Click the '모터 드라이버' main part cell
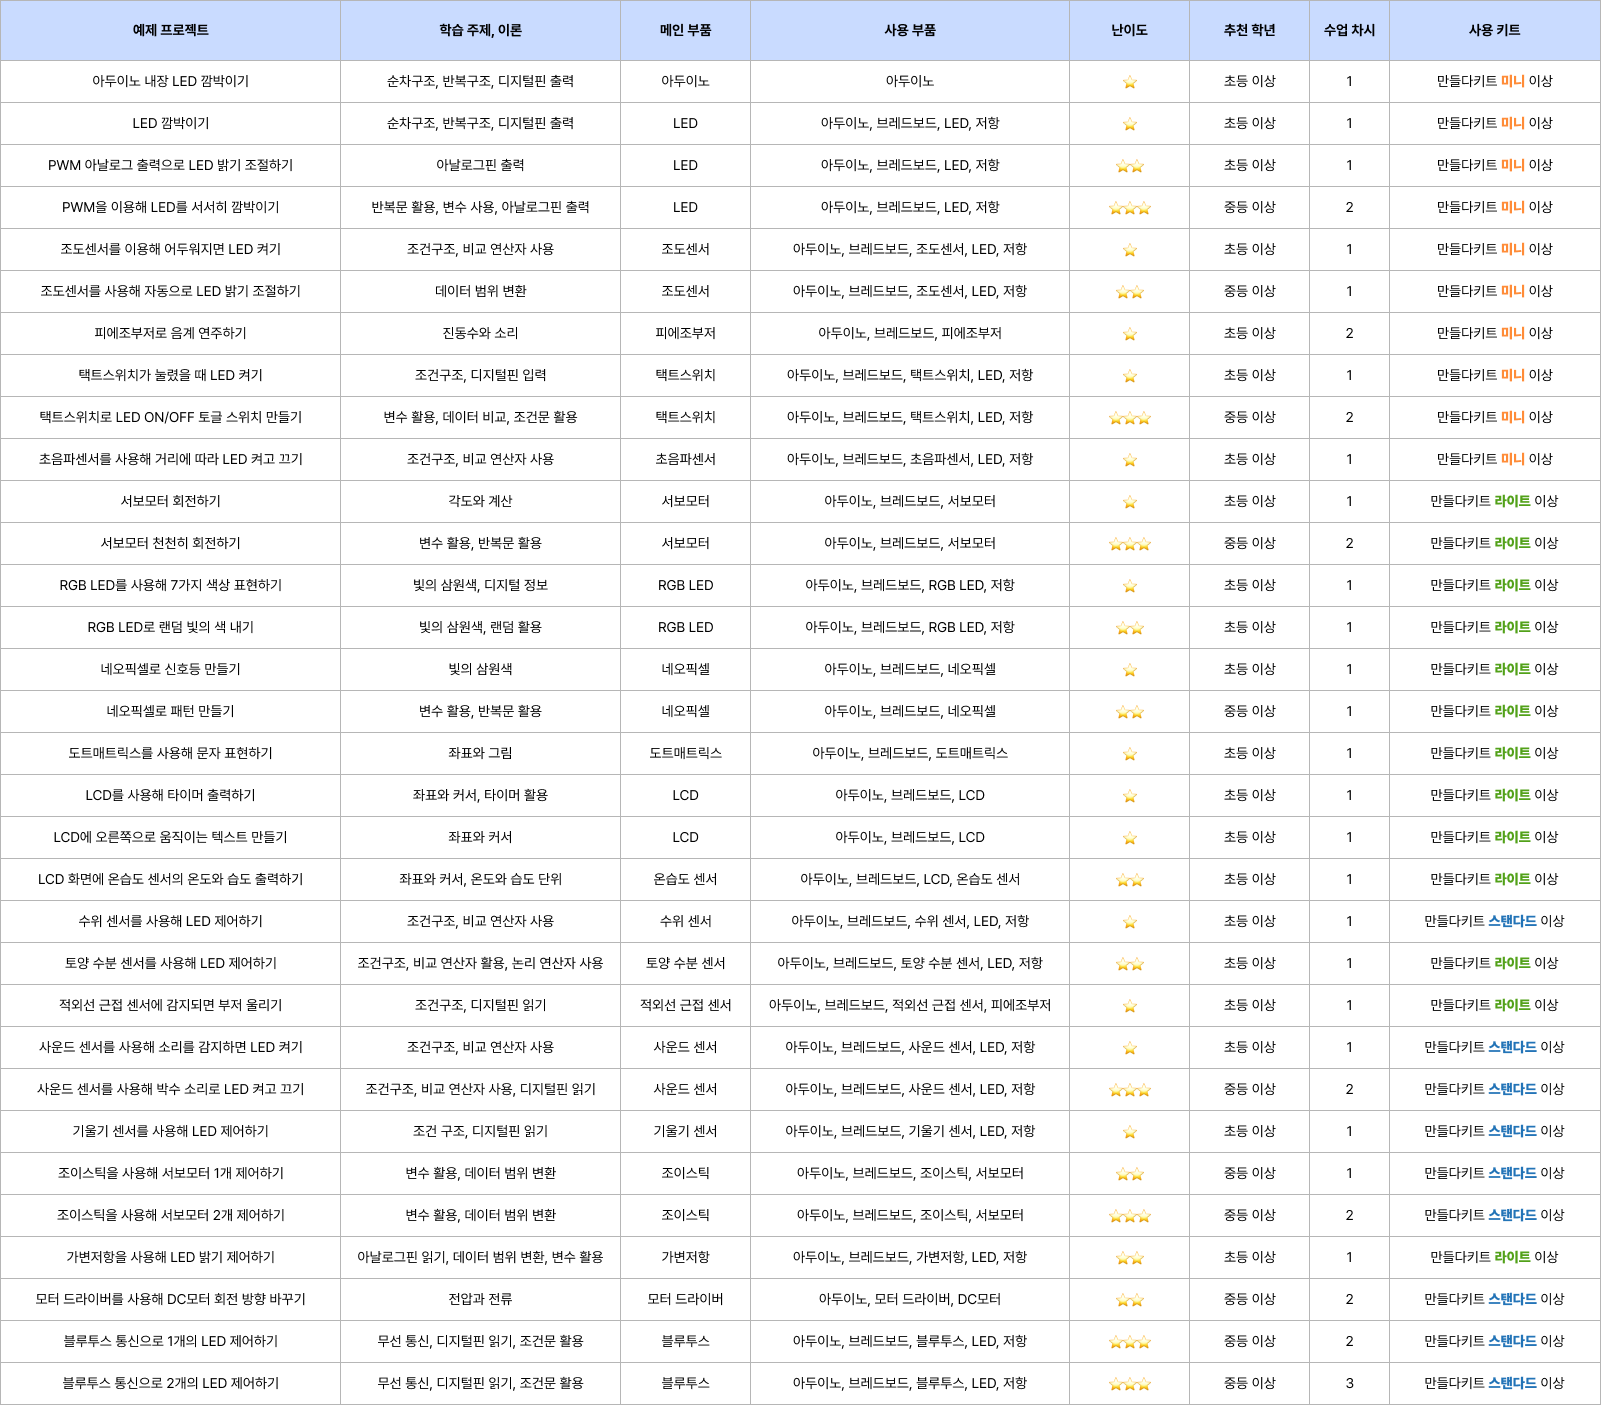 (685, 1299)
